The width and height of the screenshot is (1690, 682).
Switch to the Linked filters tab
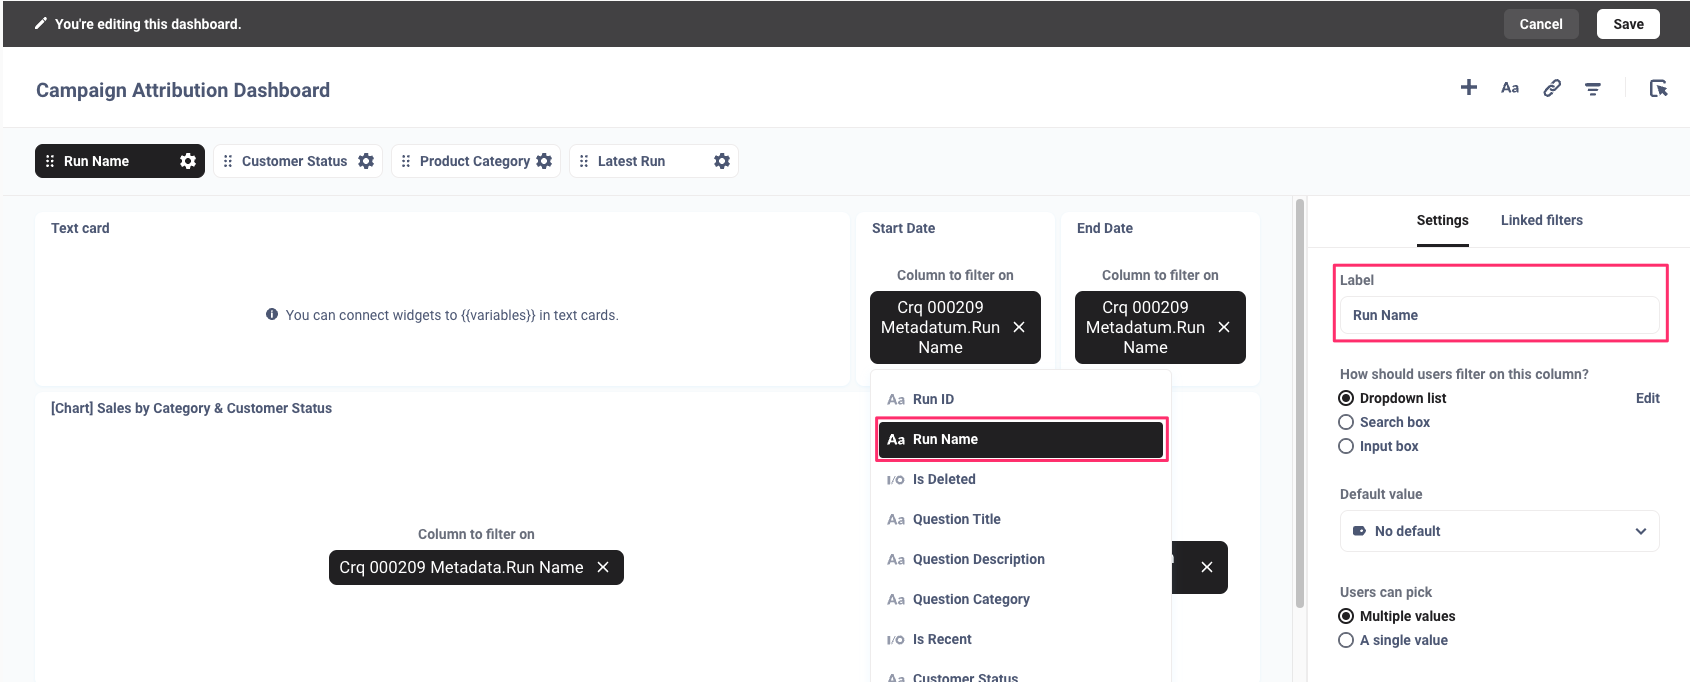(x=1541, y=220)
